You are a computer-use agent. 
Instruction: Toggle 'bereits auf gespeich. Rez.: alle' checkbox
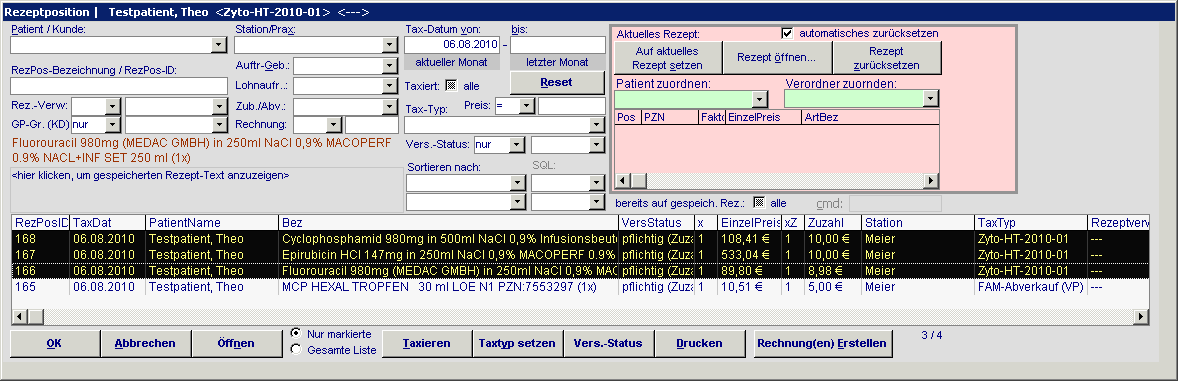coord(759,202)
